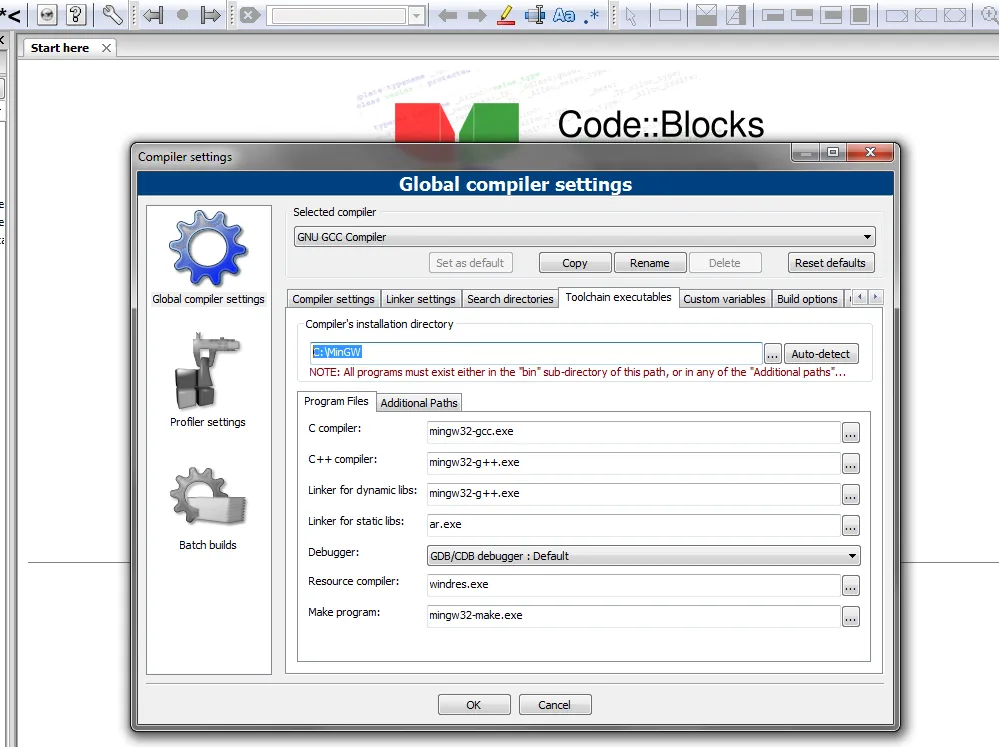Viewport: 999px width, 747px height.
Task: Switch to Search directories tab
Action: click(510, 299)
